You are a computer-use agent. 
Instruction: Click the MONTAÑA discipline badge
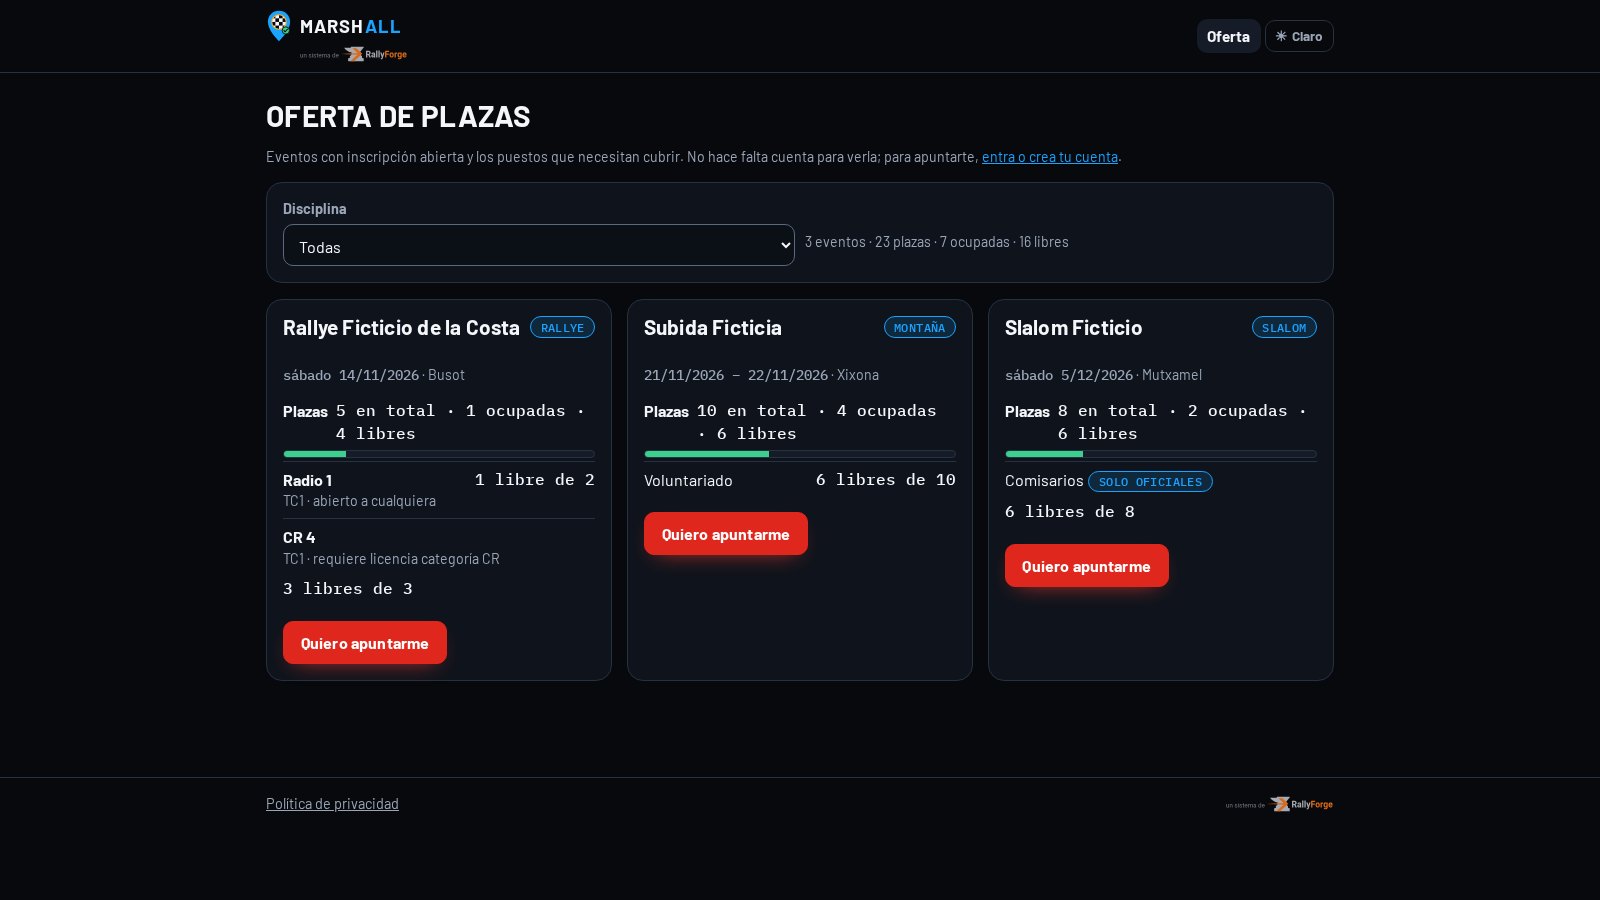coord(920,328)
